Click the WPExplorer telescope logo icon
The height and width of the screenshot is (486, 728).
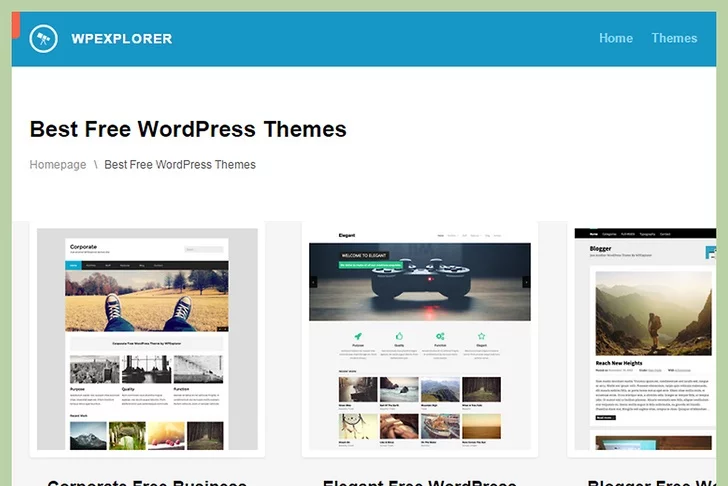[x=43, y=39]
